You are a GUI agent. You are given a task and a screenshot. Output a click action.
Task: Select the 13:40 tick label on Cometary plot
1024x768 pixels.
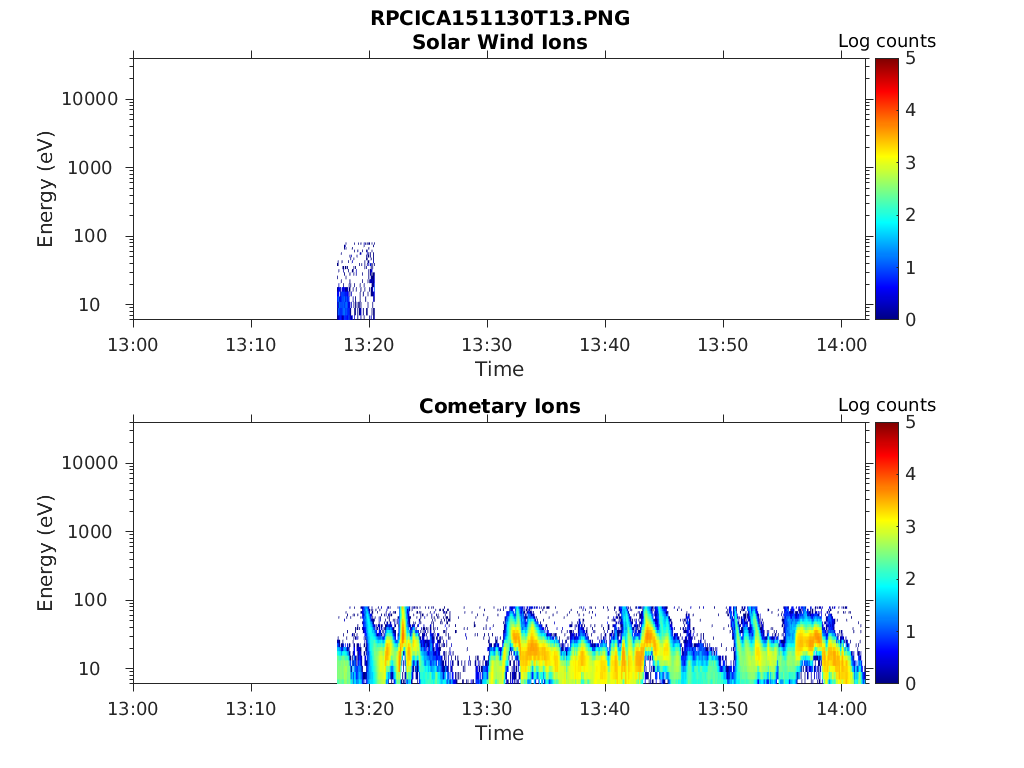click(x=605, y=709)
